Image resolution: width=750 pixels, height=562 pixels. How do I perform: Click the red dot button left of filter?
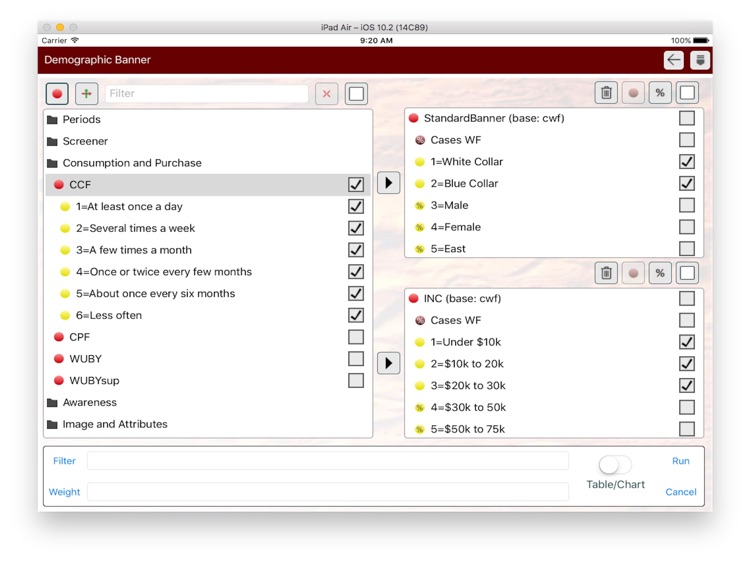(x=57, y=93)
